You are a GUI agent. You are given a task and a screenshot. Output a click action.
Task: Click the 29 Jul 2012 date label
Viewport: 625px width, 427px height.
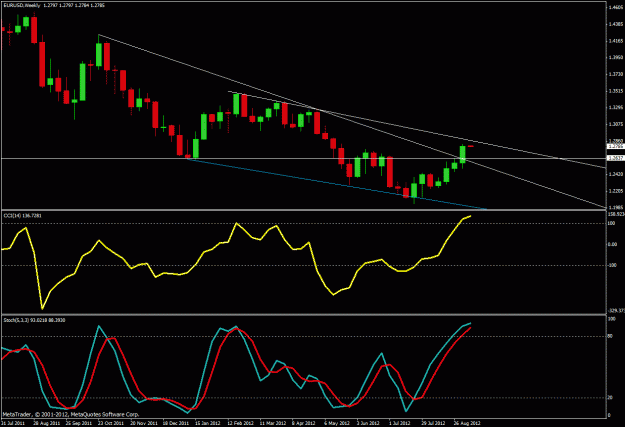coord(434,423)
